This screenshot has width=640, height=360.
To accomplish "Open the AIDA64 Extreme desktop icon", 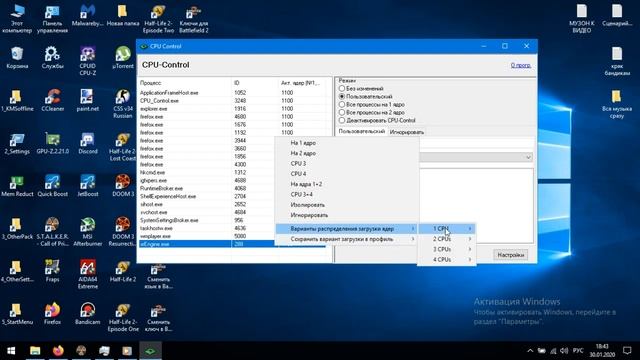I will point(88,274).
